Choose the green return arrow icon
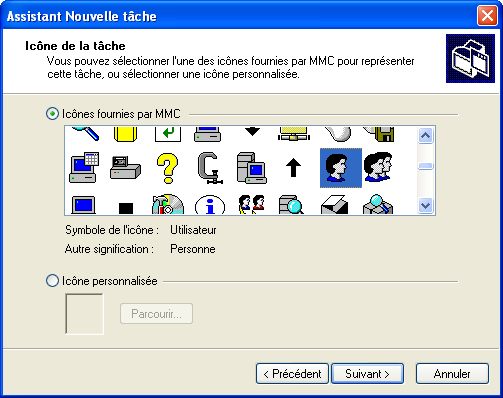This screenshot has width=503, height=398. pos(168,134)
